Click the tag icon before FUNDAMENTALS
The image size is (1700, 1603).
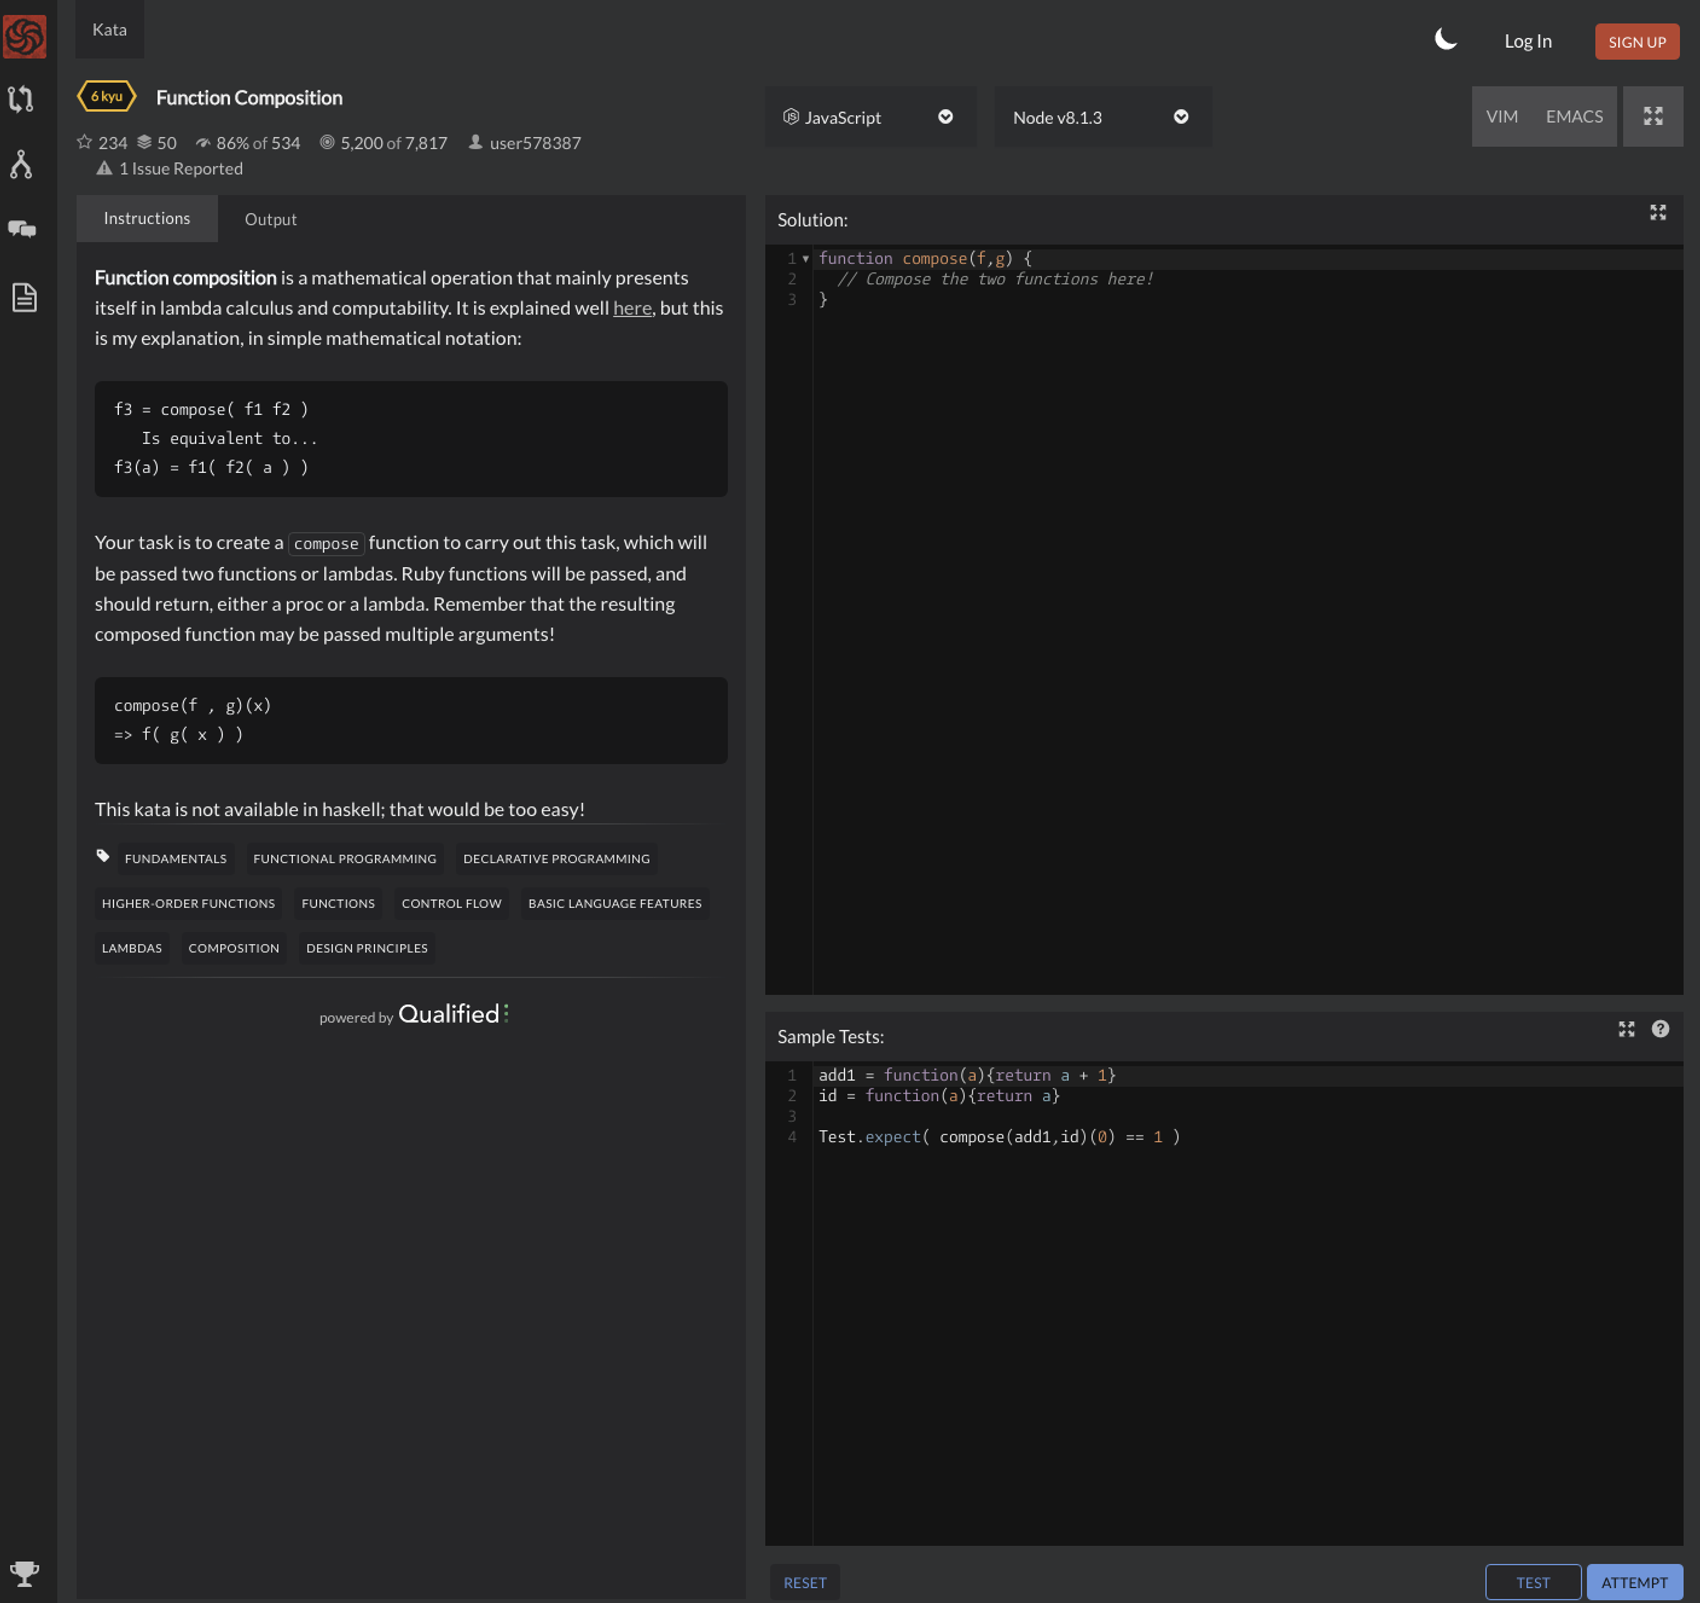[x=103, y=856]
